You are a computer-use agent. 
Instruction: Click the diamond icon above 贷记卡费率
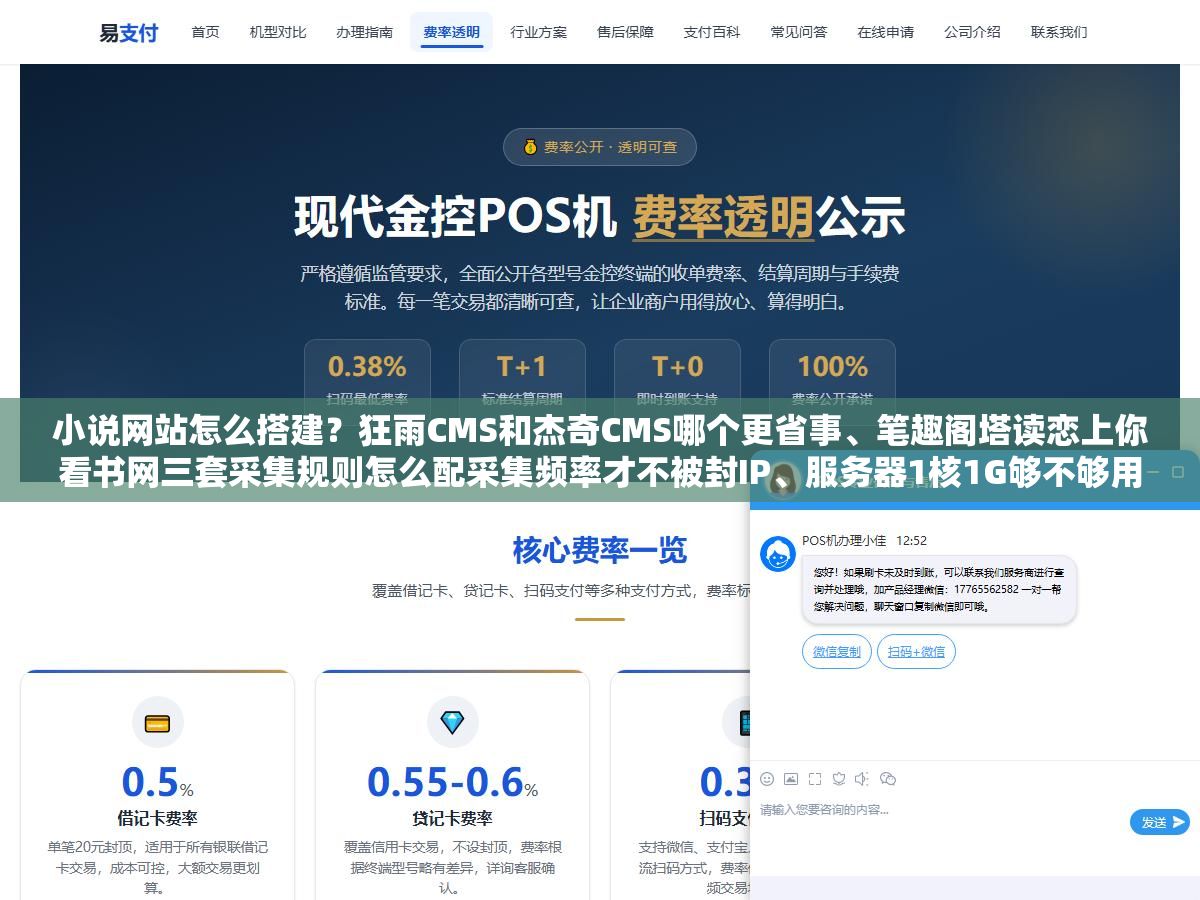point(452,723)
